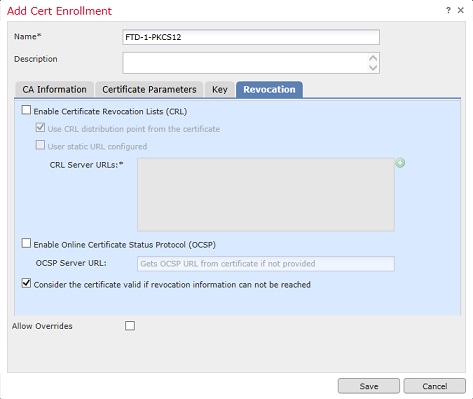Screen dimensions: 473x399
Task: Click the Name input field
Action: [251, 37]
